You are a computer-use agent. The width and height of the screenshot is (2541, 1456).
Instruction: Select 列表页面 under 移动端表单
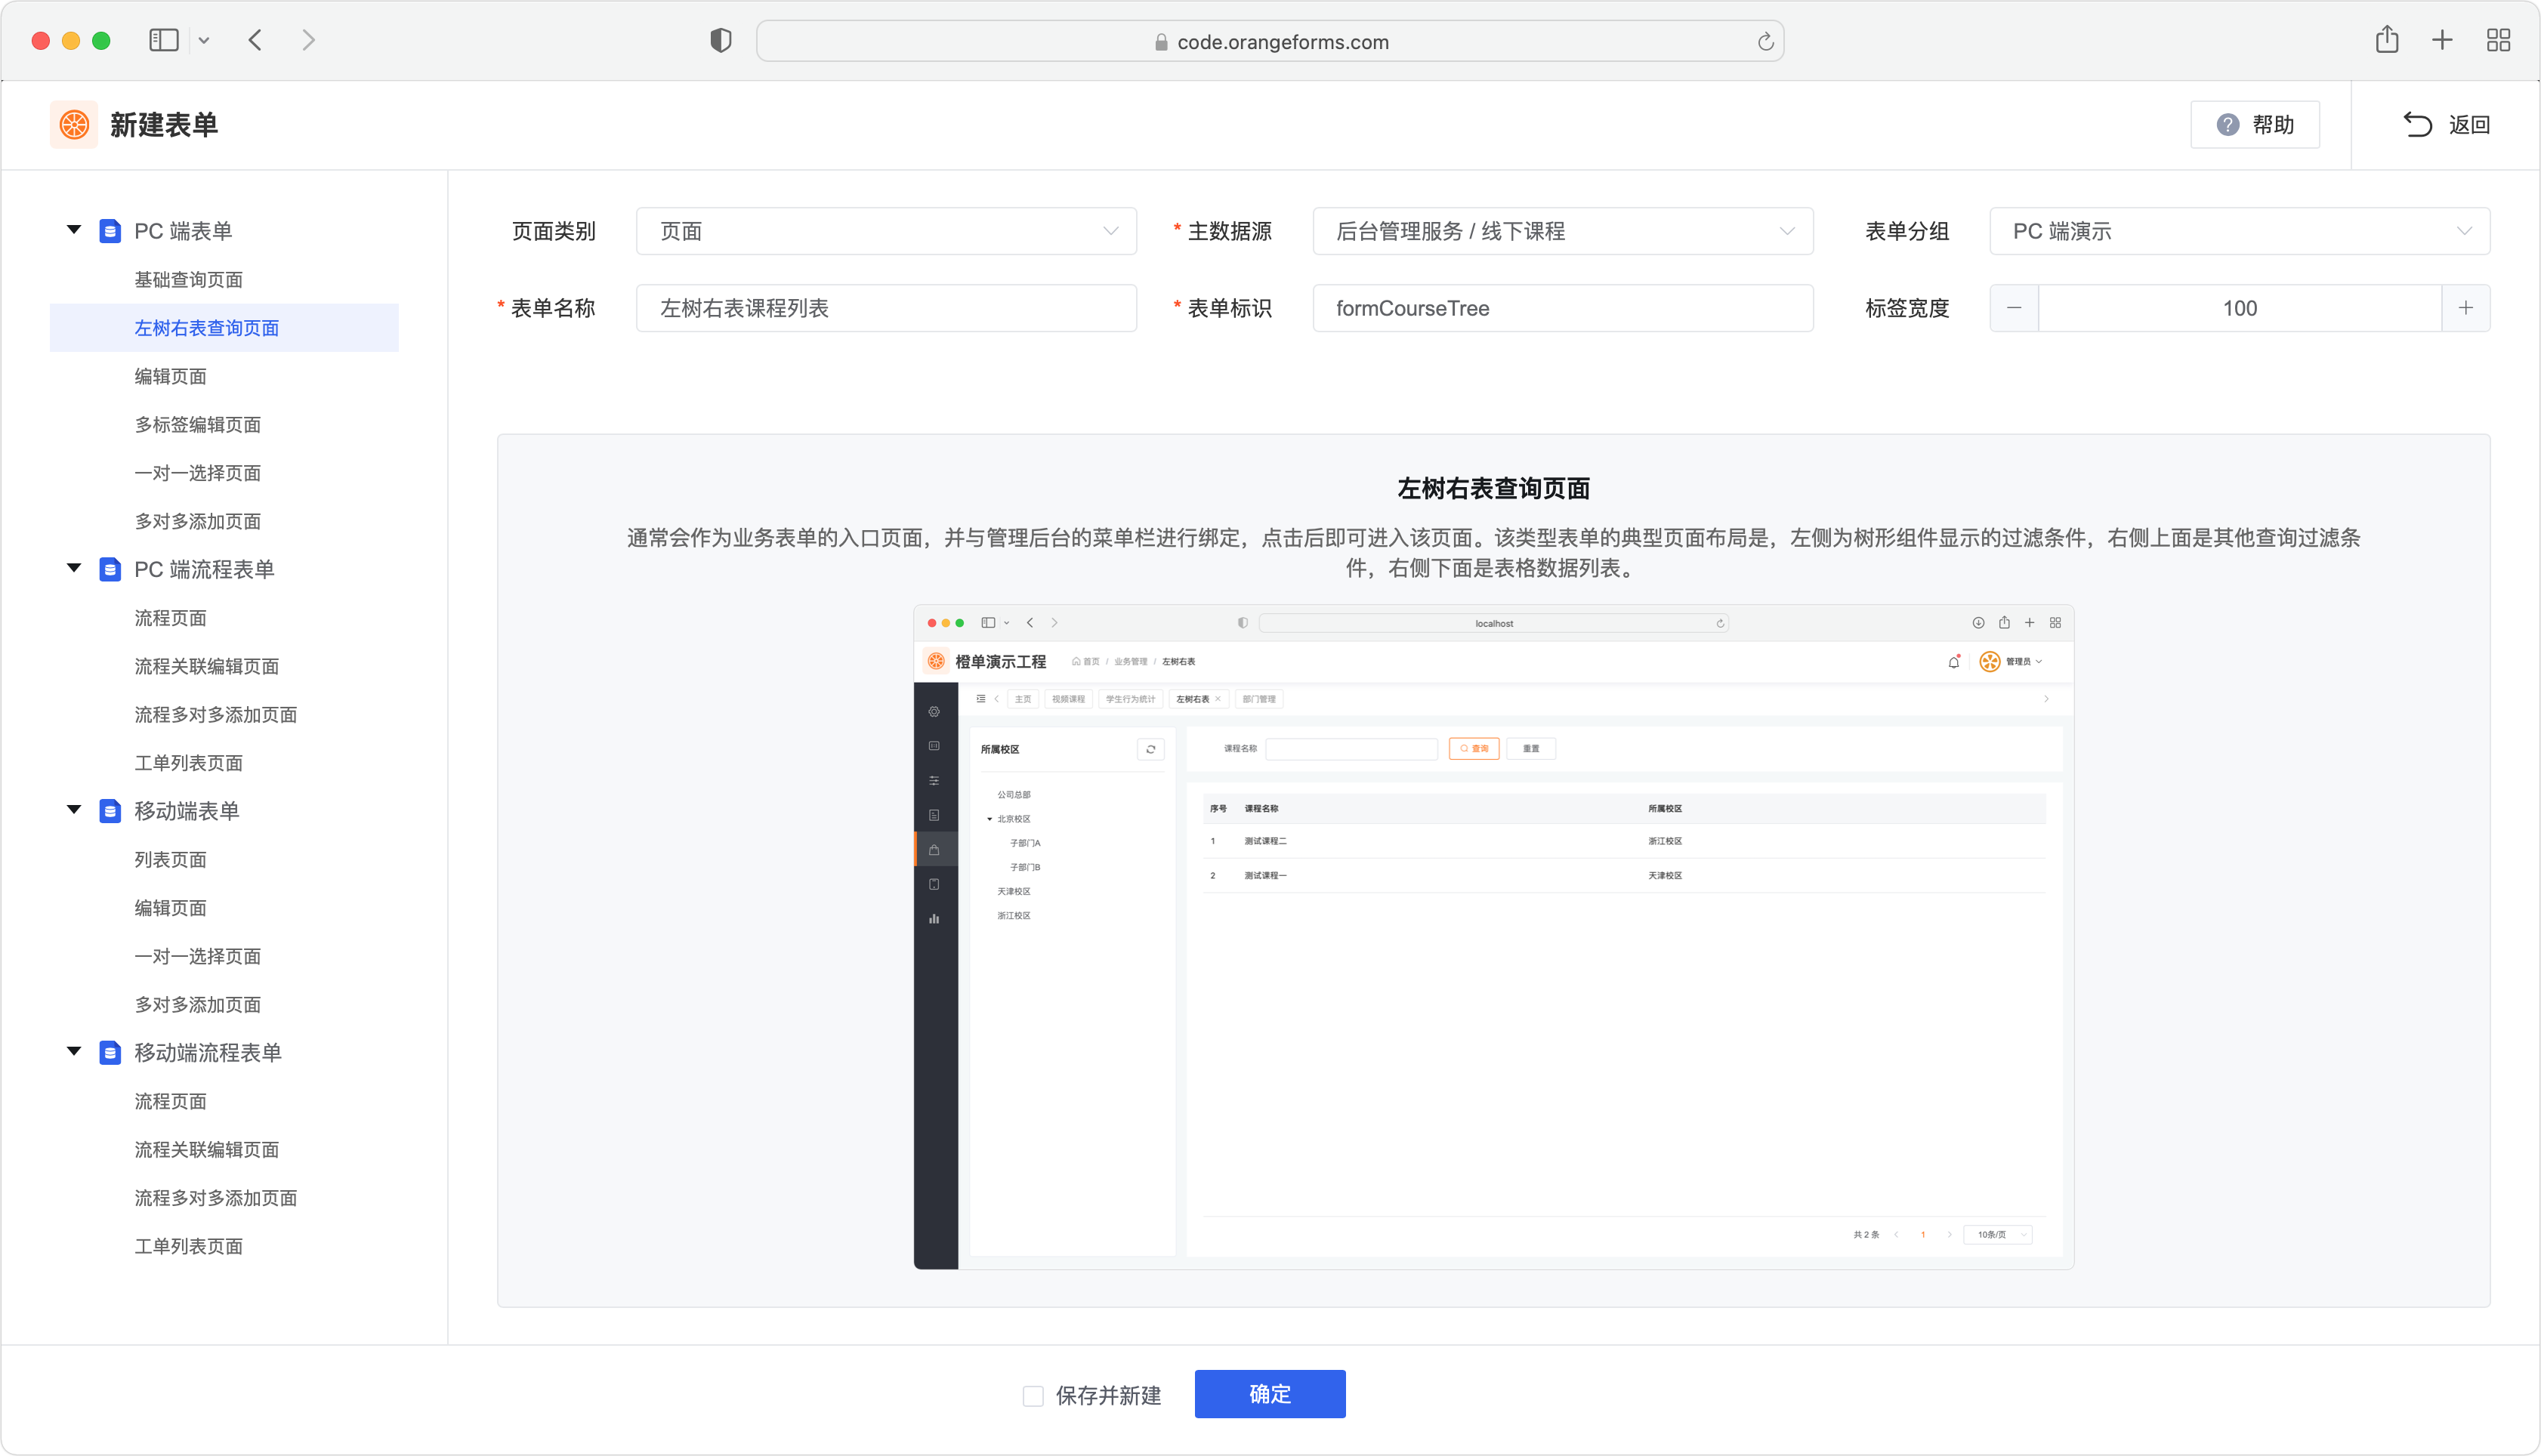coord(171,860)
